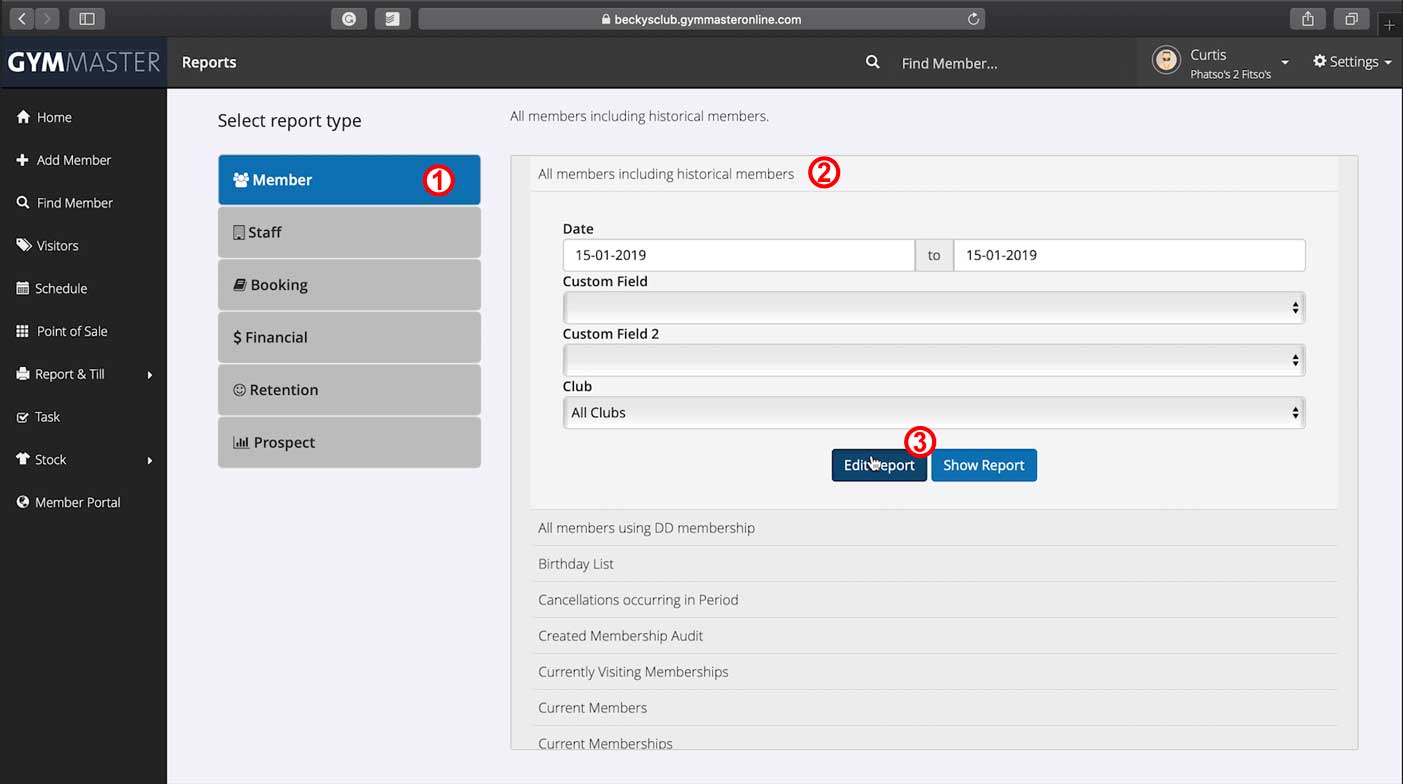Click the Show Report button
This screenshot has width=1403, height=784.
[x=983, y=465]
